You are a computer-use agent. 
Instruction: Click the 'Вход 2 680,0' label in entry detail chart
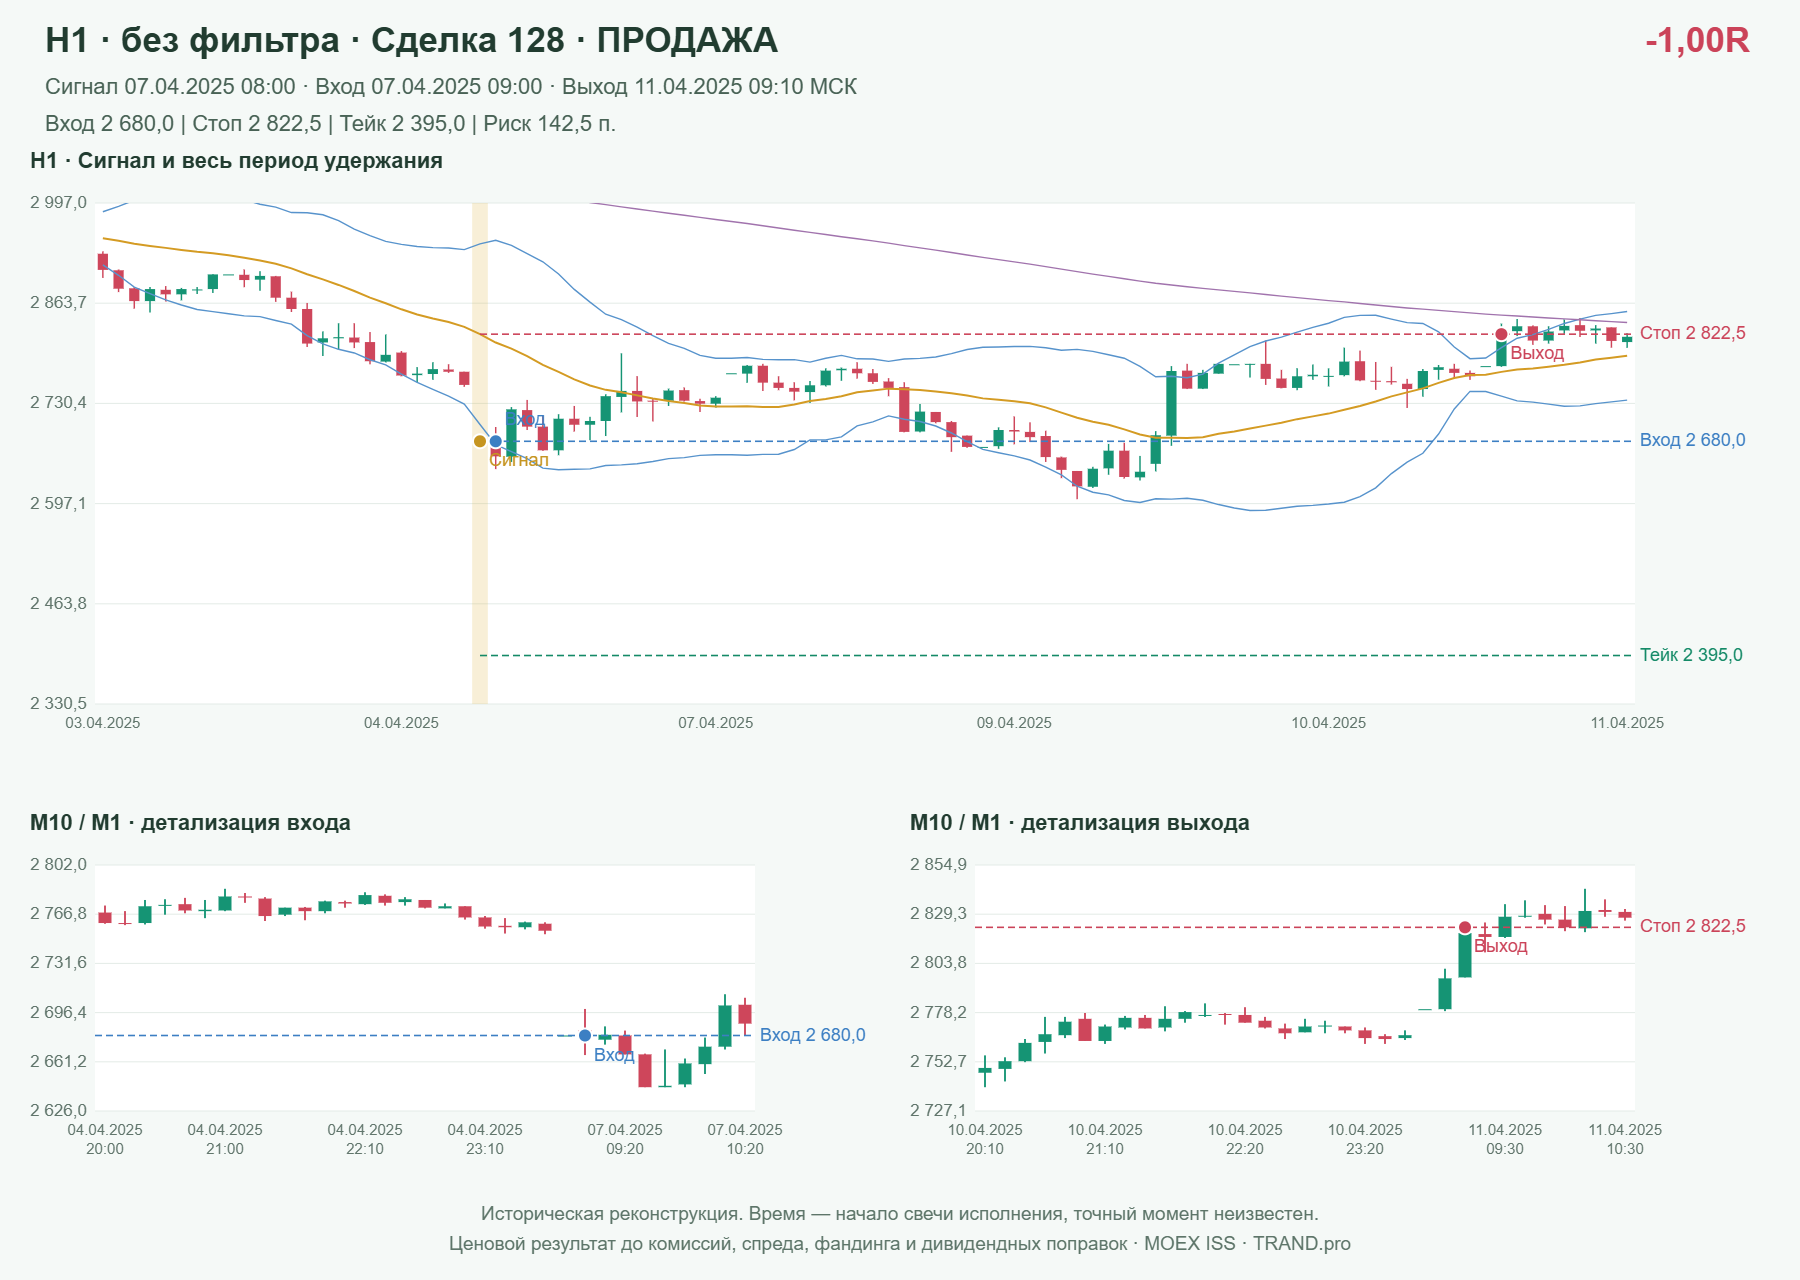click(813, 1035)
